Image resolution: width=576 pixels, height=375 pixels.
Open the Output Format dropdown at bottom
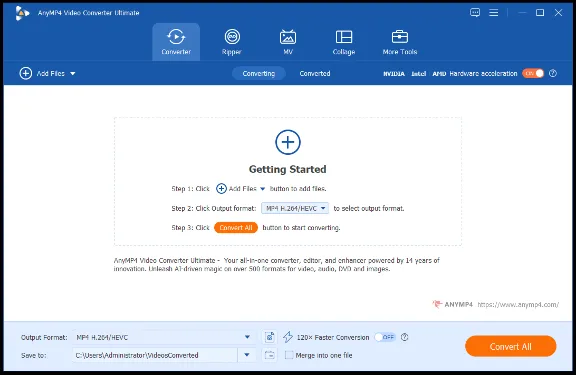tap(163, 337)
